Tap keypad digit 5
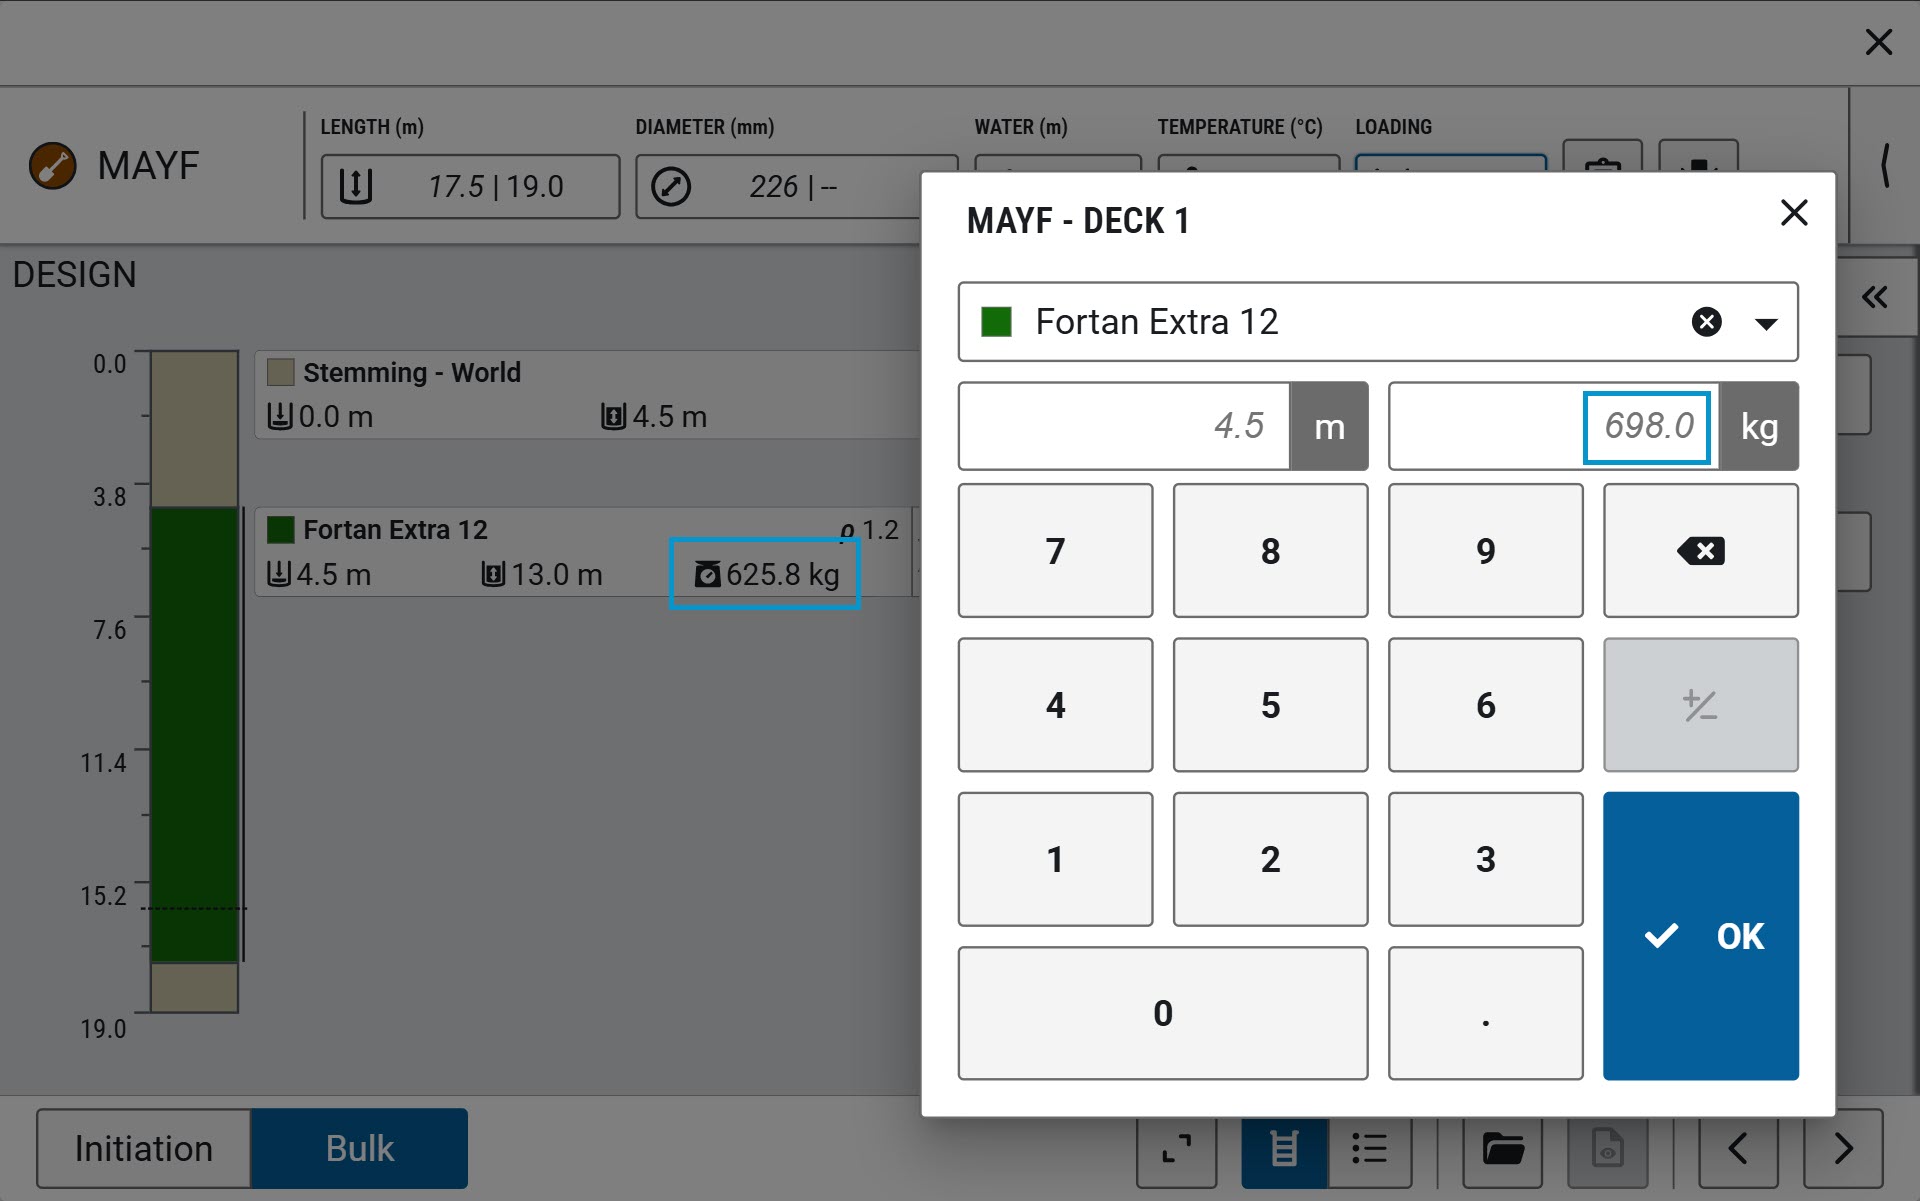The height and width of the screenshot is (1201, 1920). [1270, 705]
